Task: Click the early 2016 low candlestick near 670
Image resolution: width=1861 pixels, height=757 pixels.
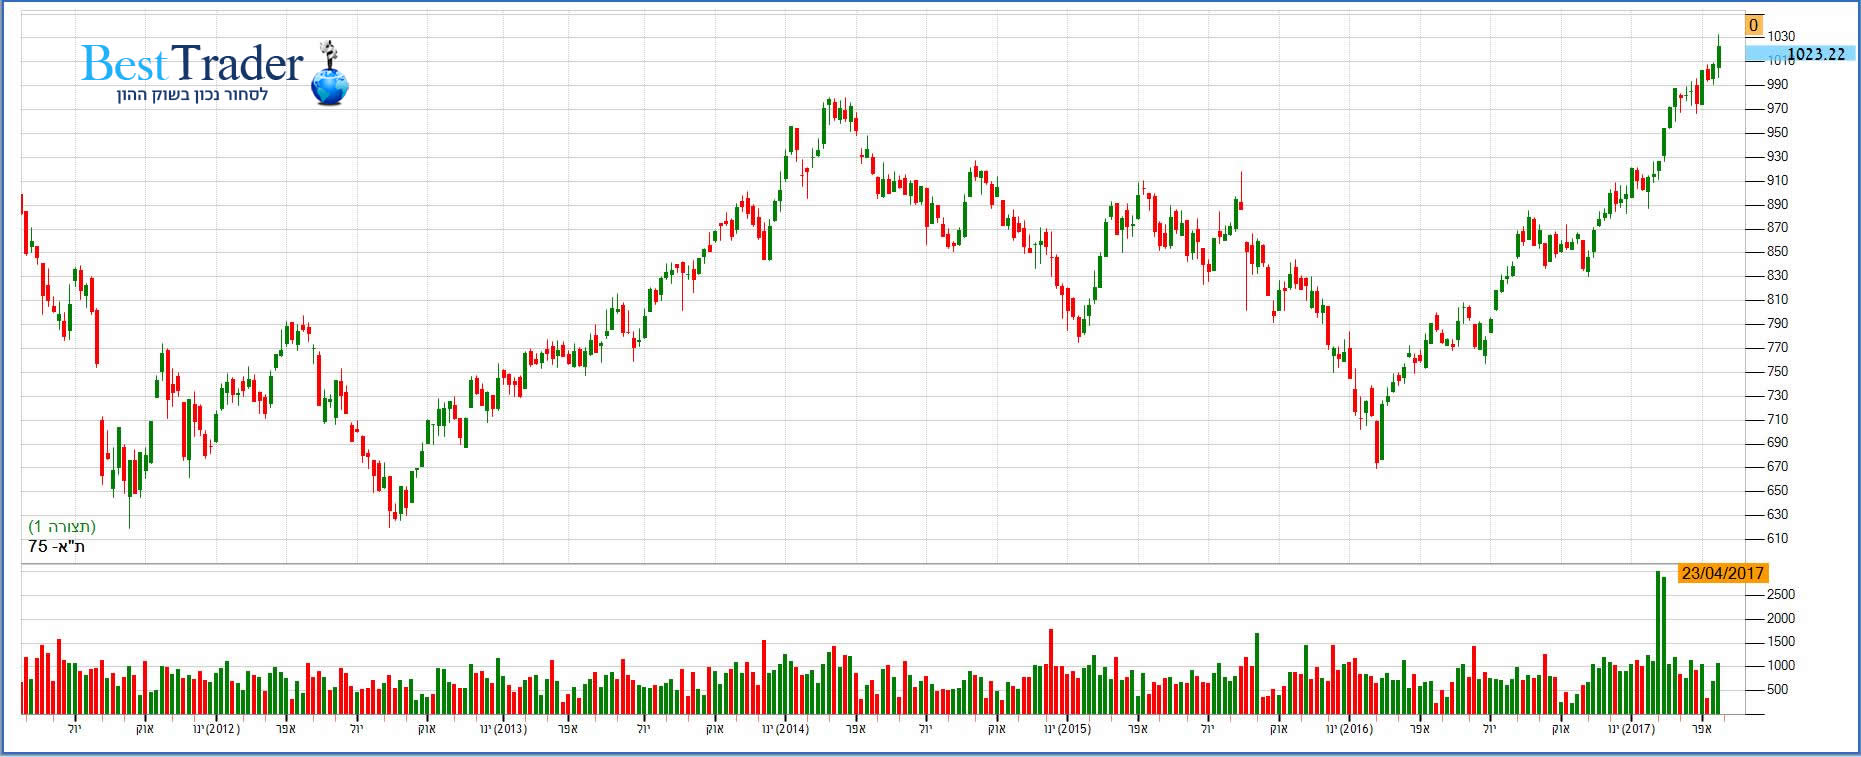Action: click(1378, 440)
